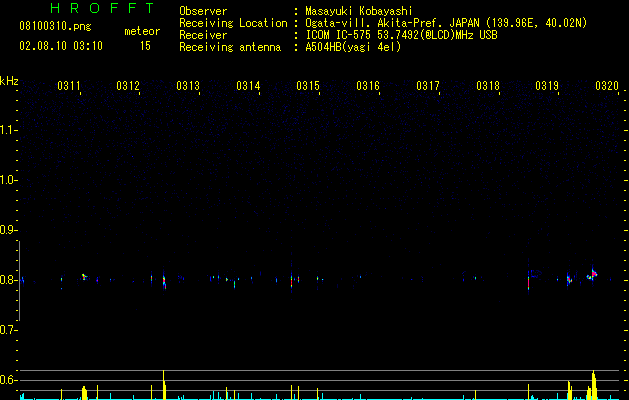Click the meteor echo just after 0312

pos(164,280)
